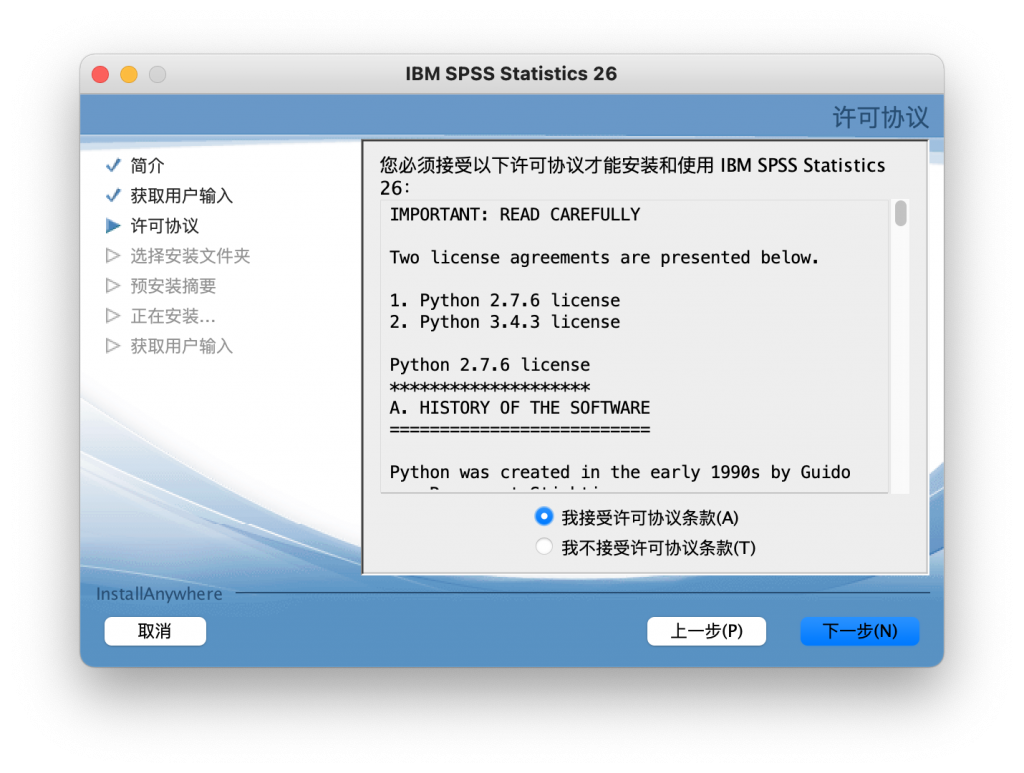The height and width of the screenshot is (773, 1024).
Task: Close the IBM SPSS Statistics 26 window
Action: [101, 74]
